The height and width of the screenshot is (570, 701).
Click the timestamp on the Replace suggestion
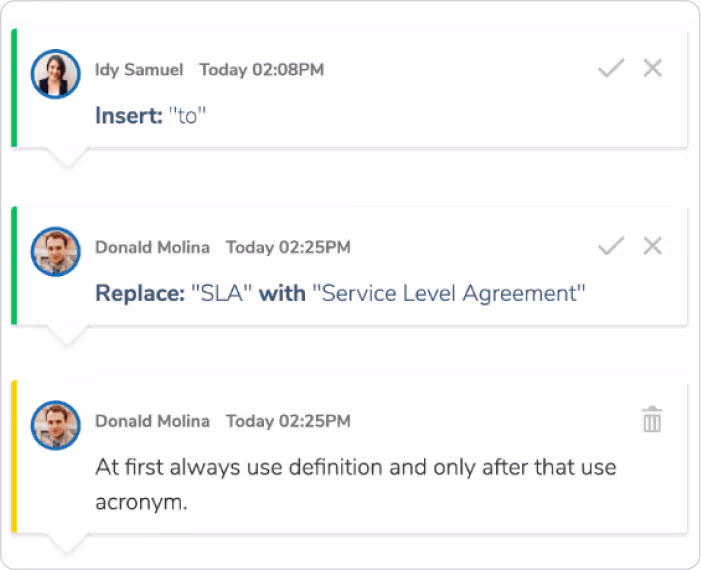pyautogui.click(x=288, y=247)
